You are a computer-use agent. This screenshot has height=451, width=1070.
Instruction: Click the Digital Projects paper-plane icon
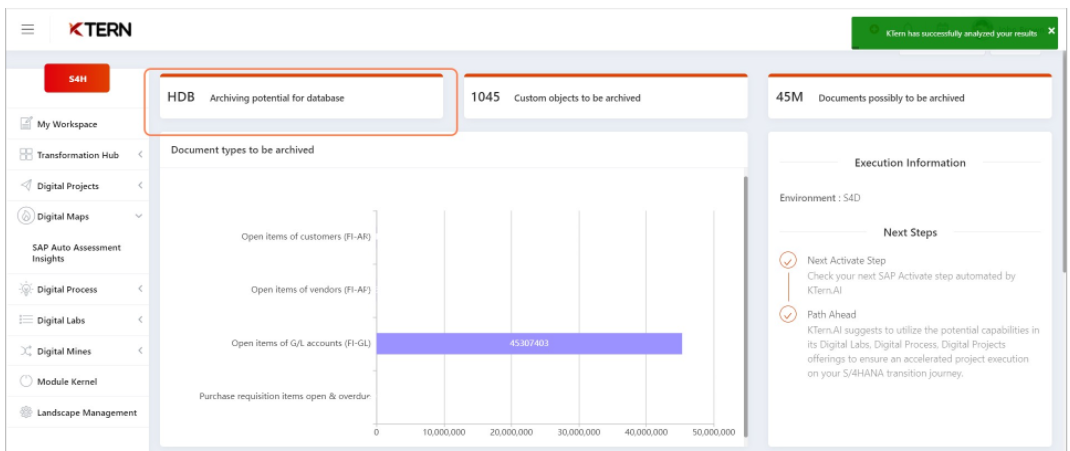(26, 186)
